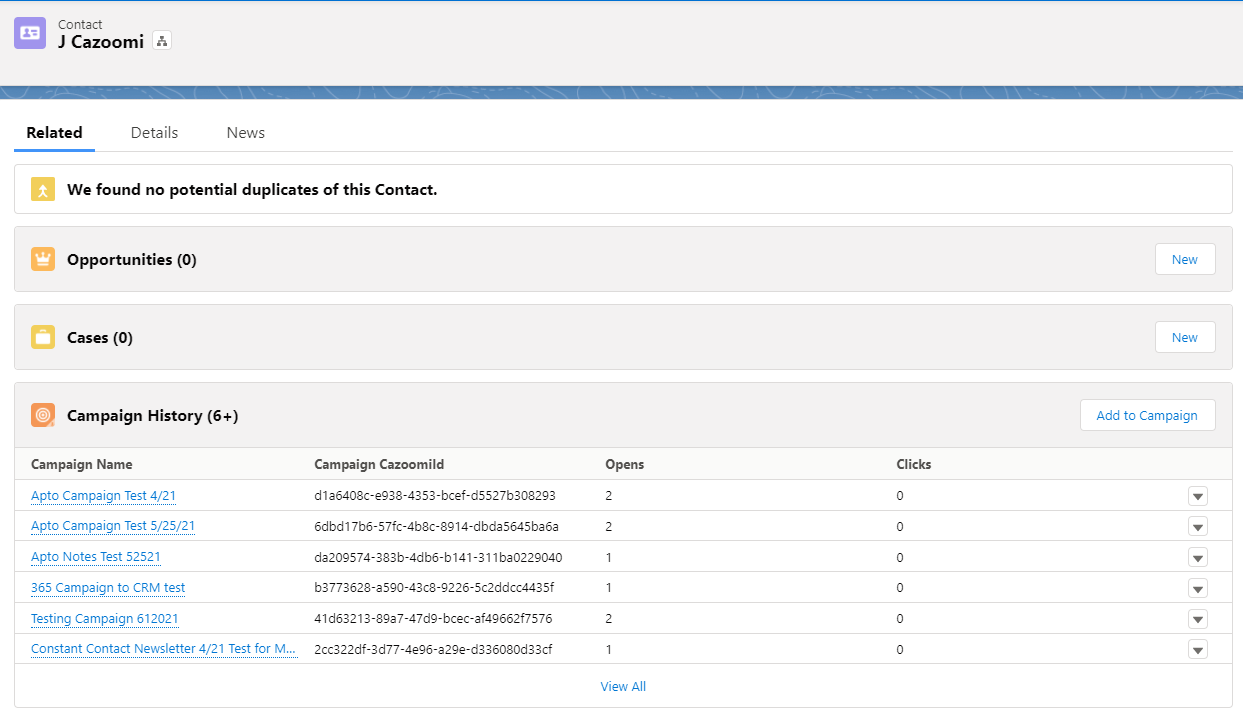This screenshot has height=715, width=1243.
Task: Click the Campaign History target icon
Action: pos(43,415)
